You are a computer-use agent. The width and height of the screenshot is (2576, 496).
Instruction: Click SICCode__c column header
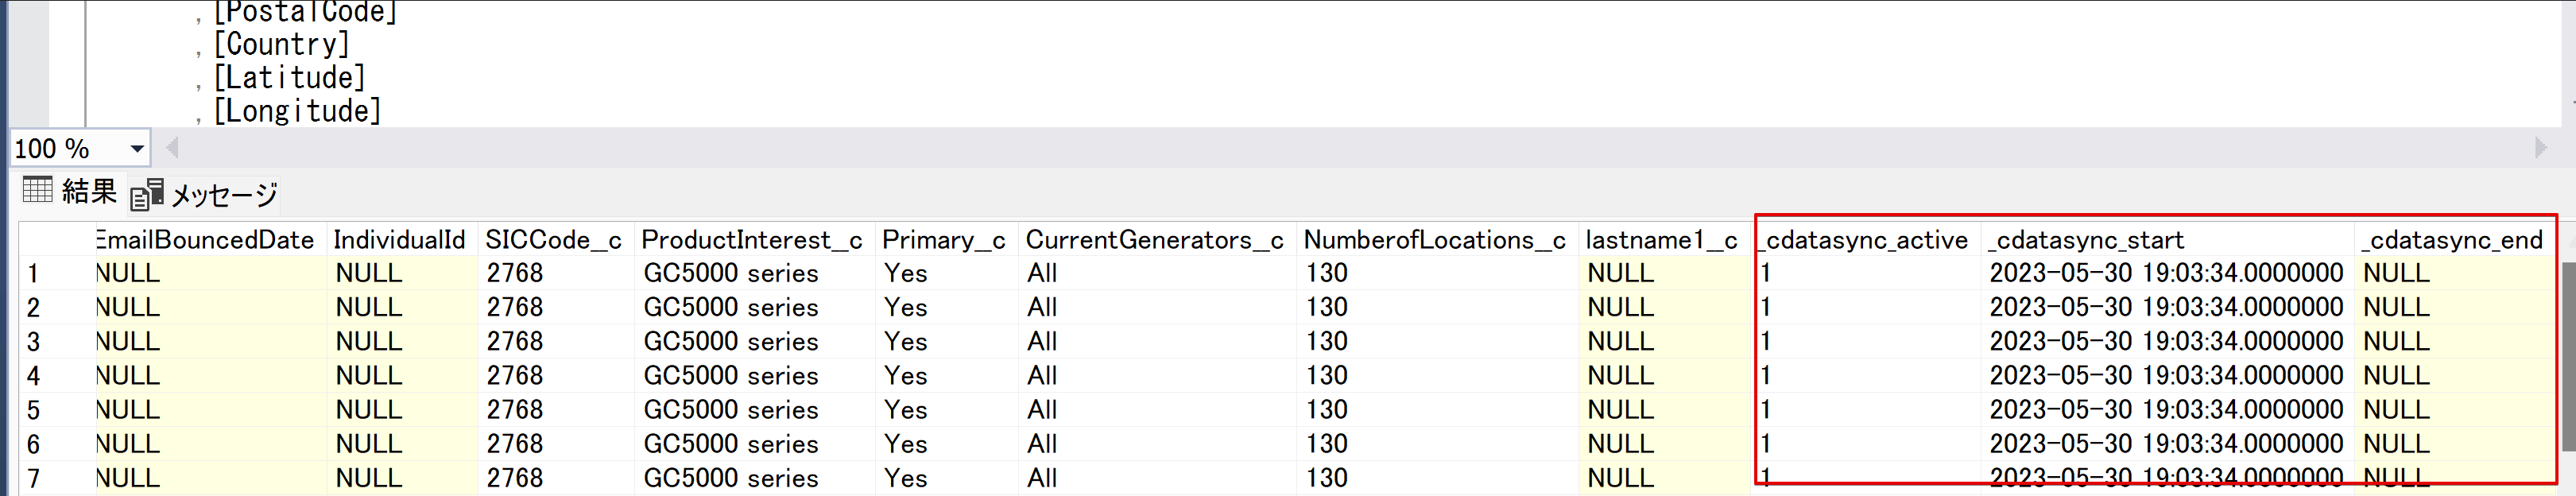pos(553,240)
